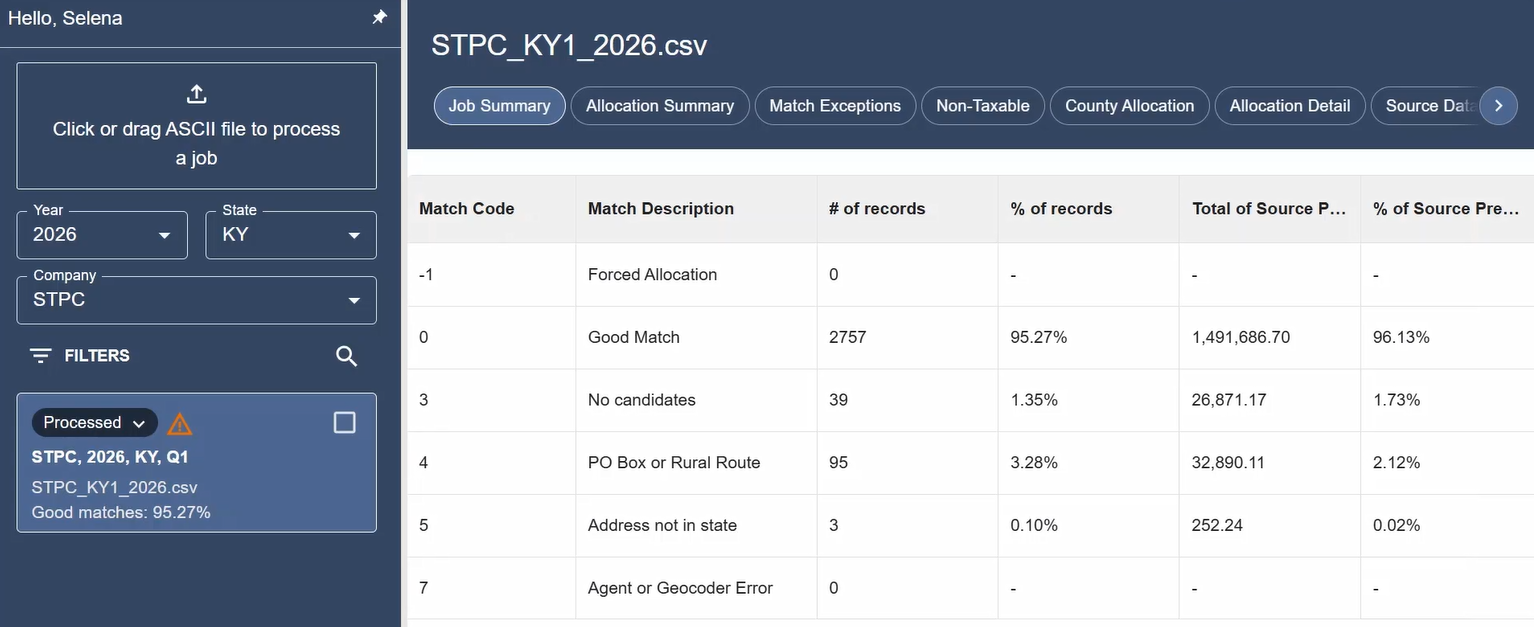Expand the Year 2026 dropdown
The image size is (1534, 627).
tap(102, 235)
